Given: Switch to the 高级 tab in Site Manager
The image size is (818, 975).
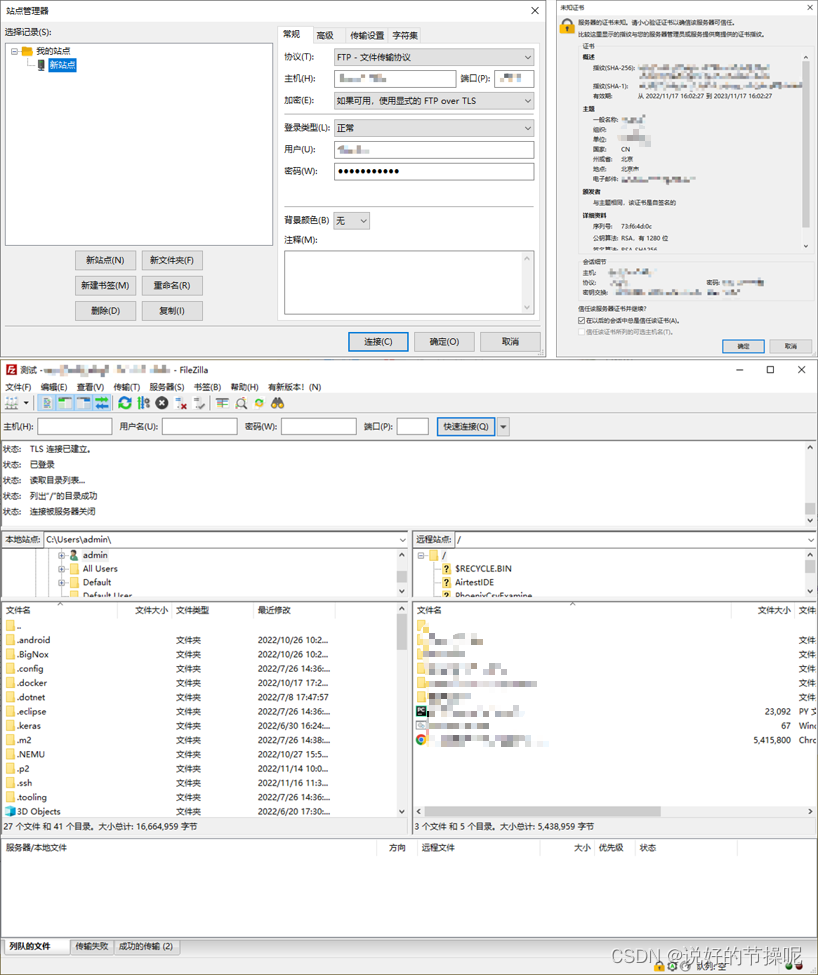Looking at the screenshot, I should point(325,35).
